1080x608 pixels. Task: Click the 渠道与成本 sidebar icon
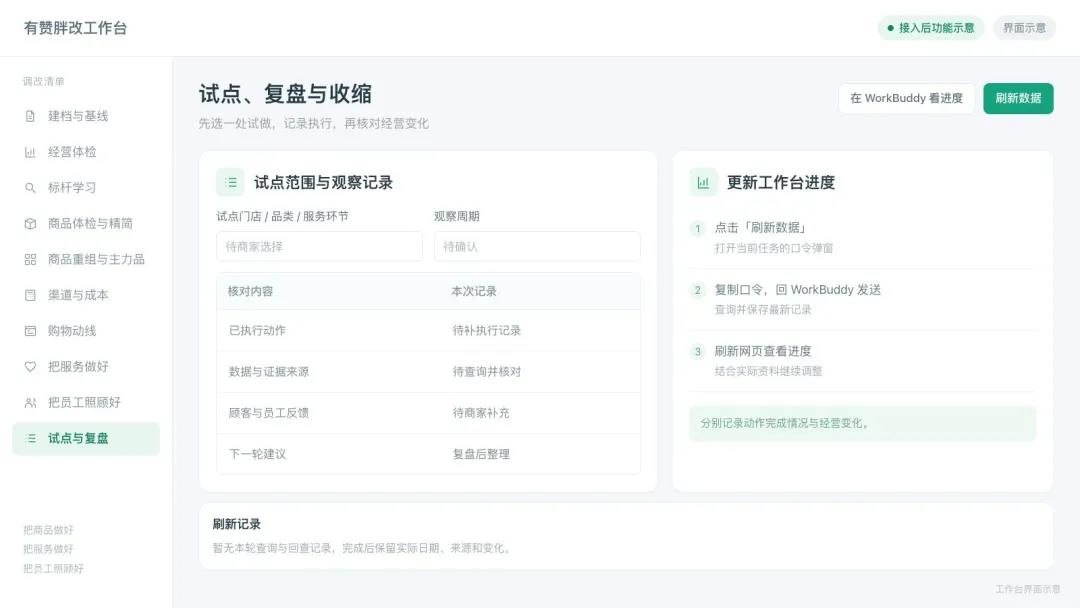tap(30, 295)
